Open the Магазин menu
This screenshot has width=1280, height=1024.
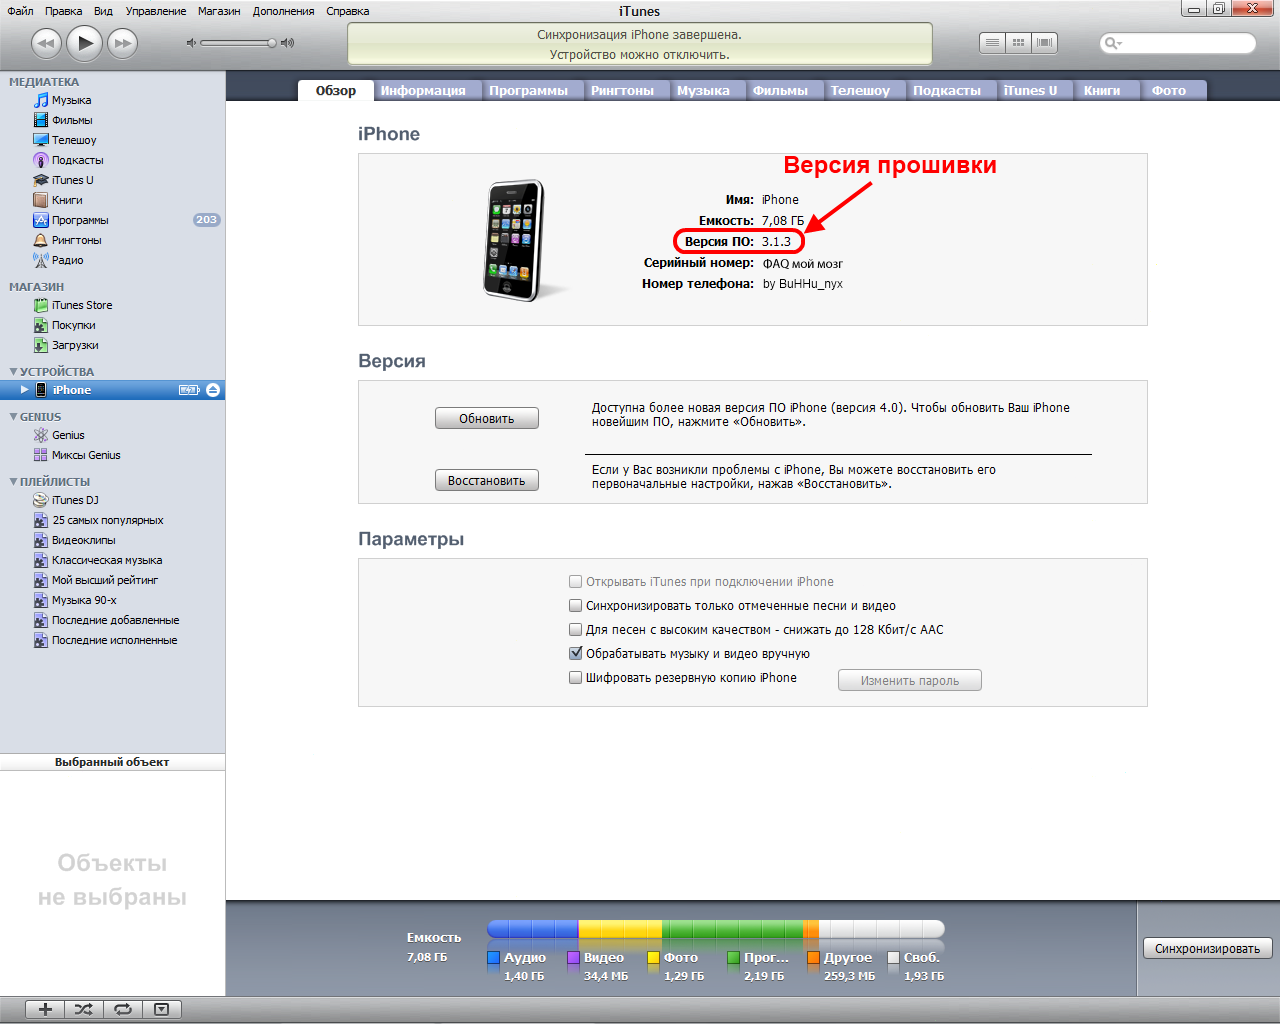[x=219, y=11]
